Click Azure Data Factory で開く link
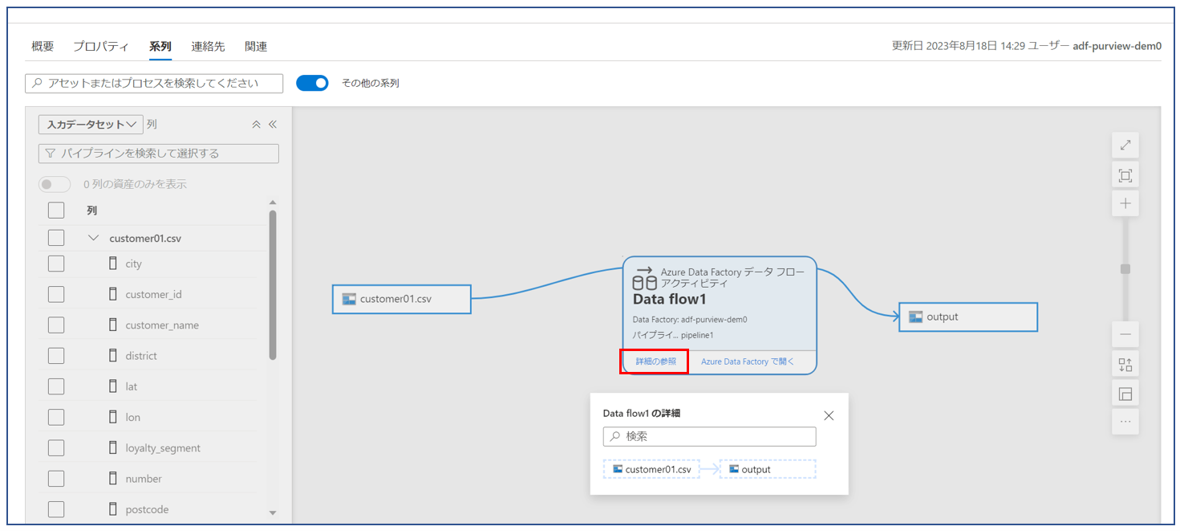 (x=747, y=361)
